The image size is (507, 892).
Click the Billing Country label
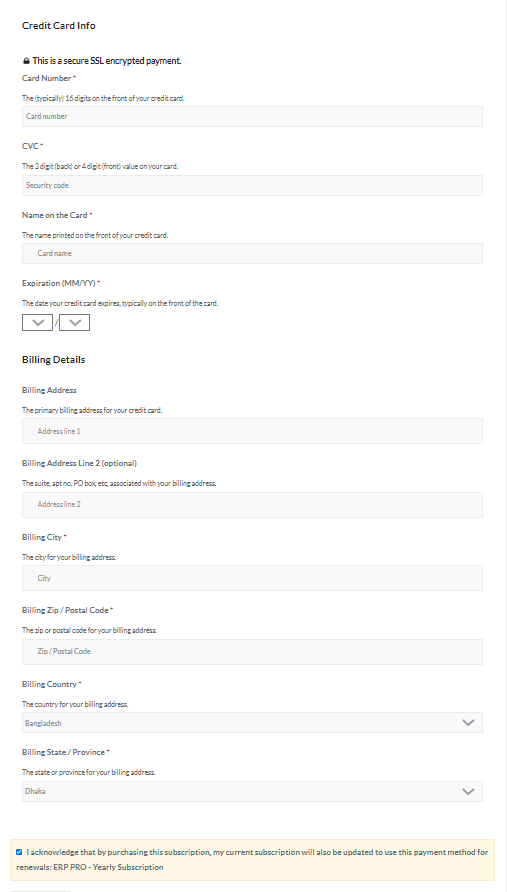[x=50, y=684]
